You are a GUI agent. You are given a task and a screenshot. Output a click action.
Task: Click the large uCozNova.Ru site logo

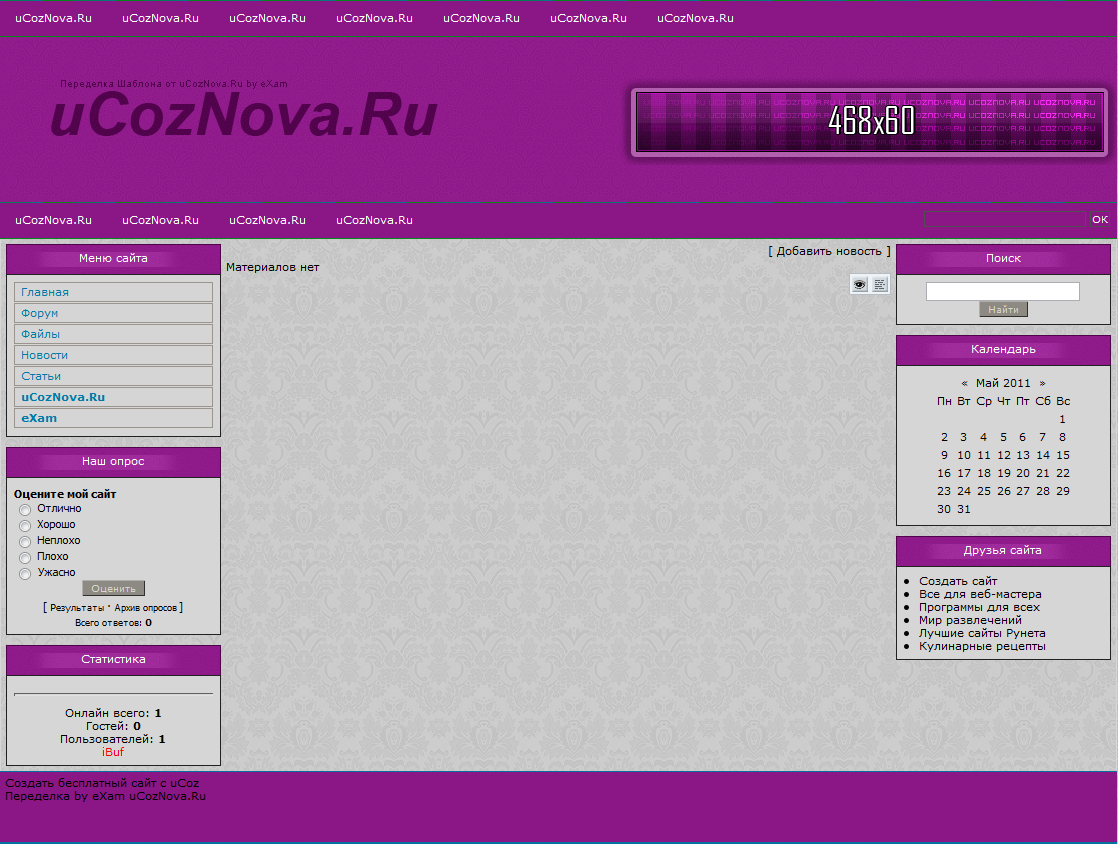[x=244, y=115]
